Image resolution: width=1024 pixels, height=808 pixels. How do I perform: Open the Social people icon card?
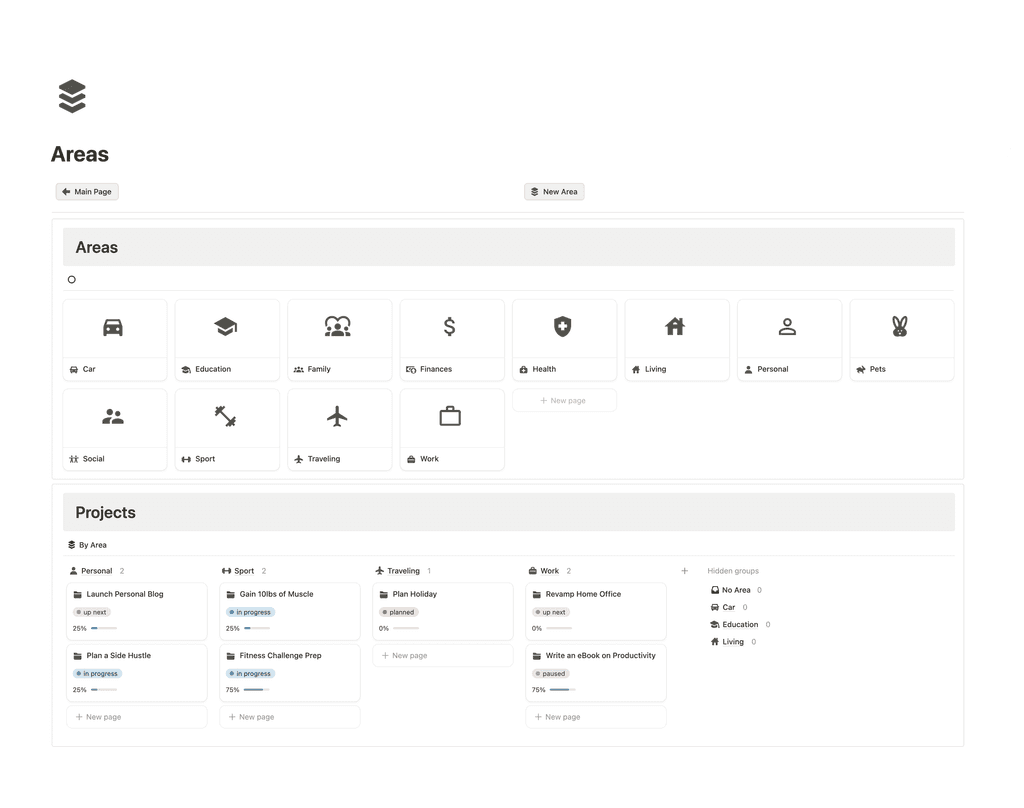pyautogui.click(x=113, y=416)
